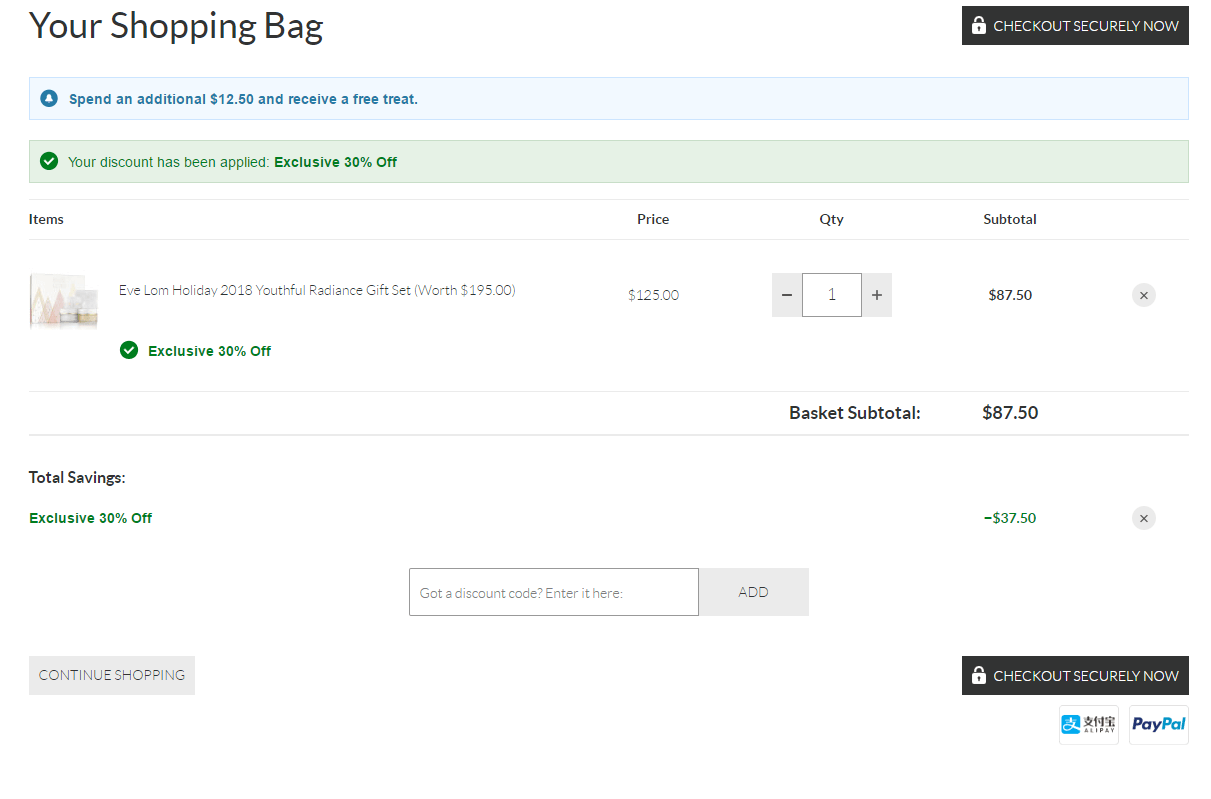Remove the Eve Lom gift set from the bag
Screen dimensions: 1211x799
(1144, 295)
